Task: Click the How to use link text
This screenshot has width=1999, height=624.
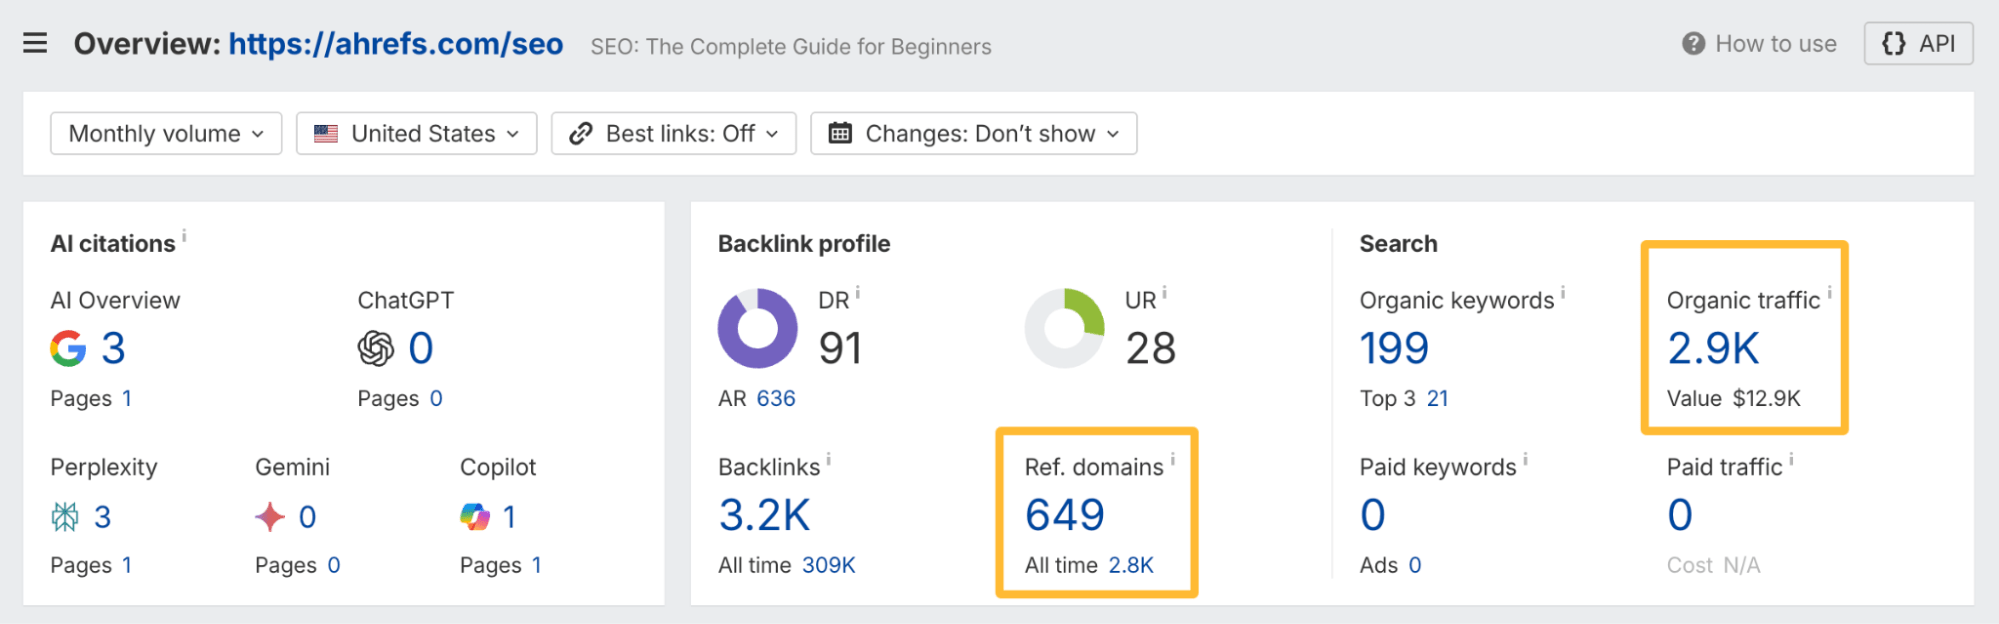Action: (x=1776, y=44)
